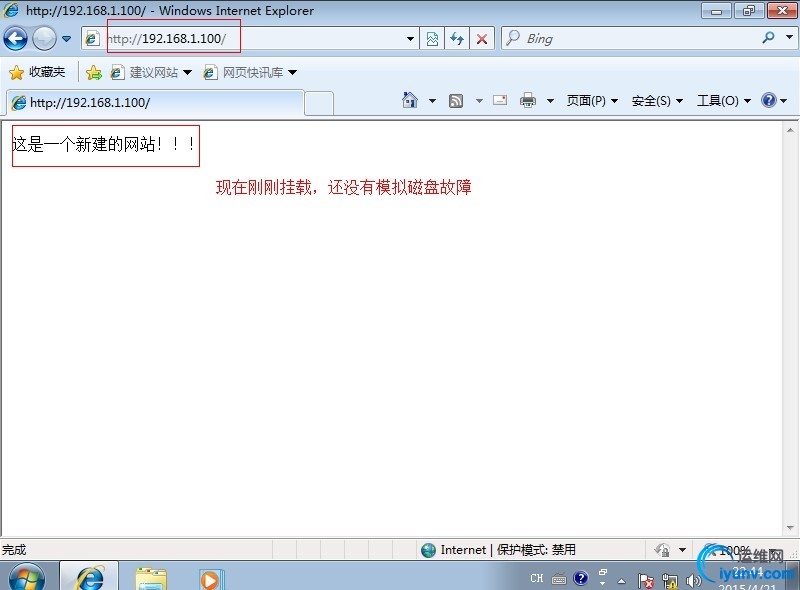Refresh the page with the refresh icon
The width and height of the screenshot is (800, 590).
pyautogui.click(x=457, y=39)
